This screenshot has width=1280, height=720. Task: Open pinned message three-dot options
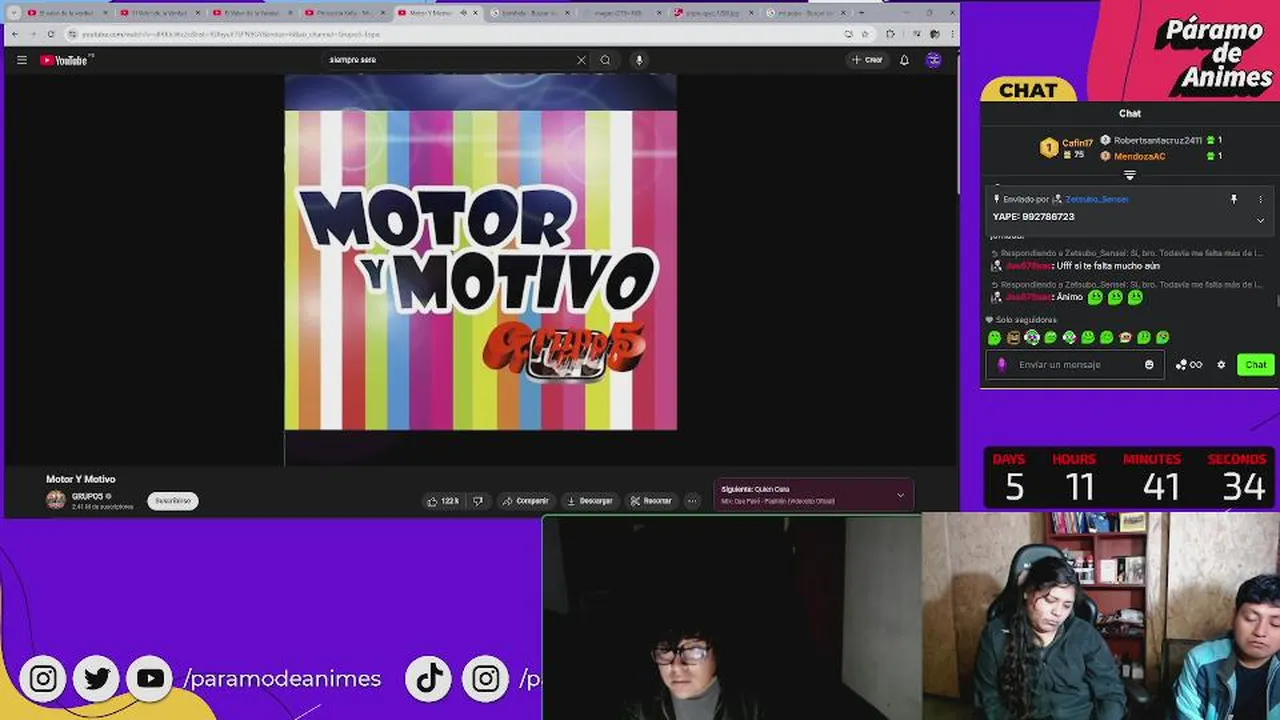(x=1260, y=199)
